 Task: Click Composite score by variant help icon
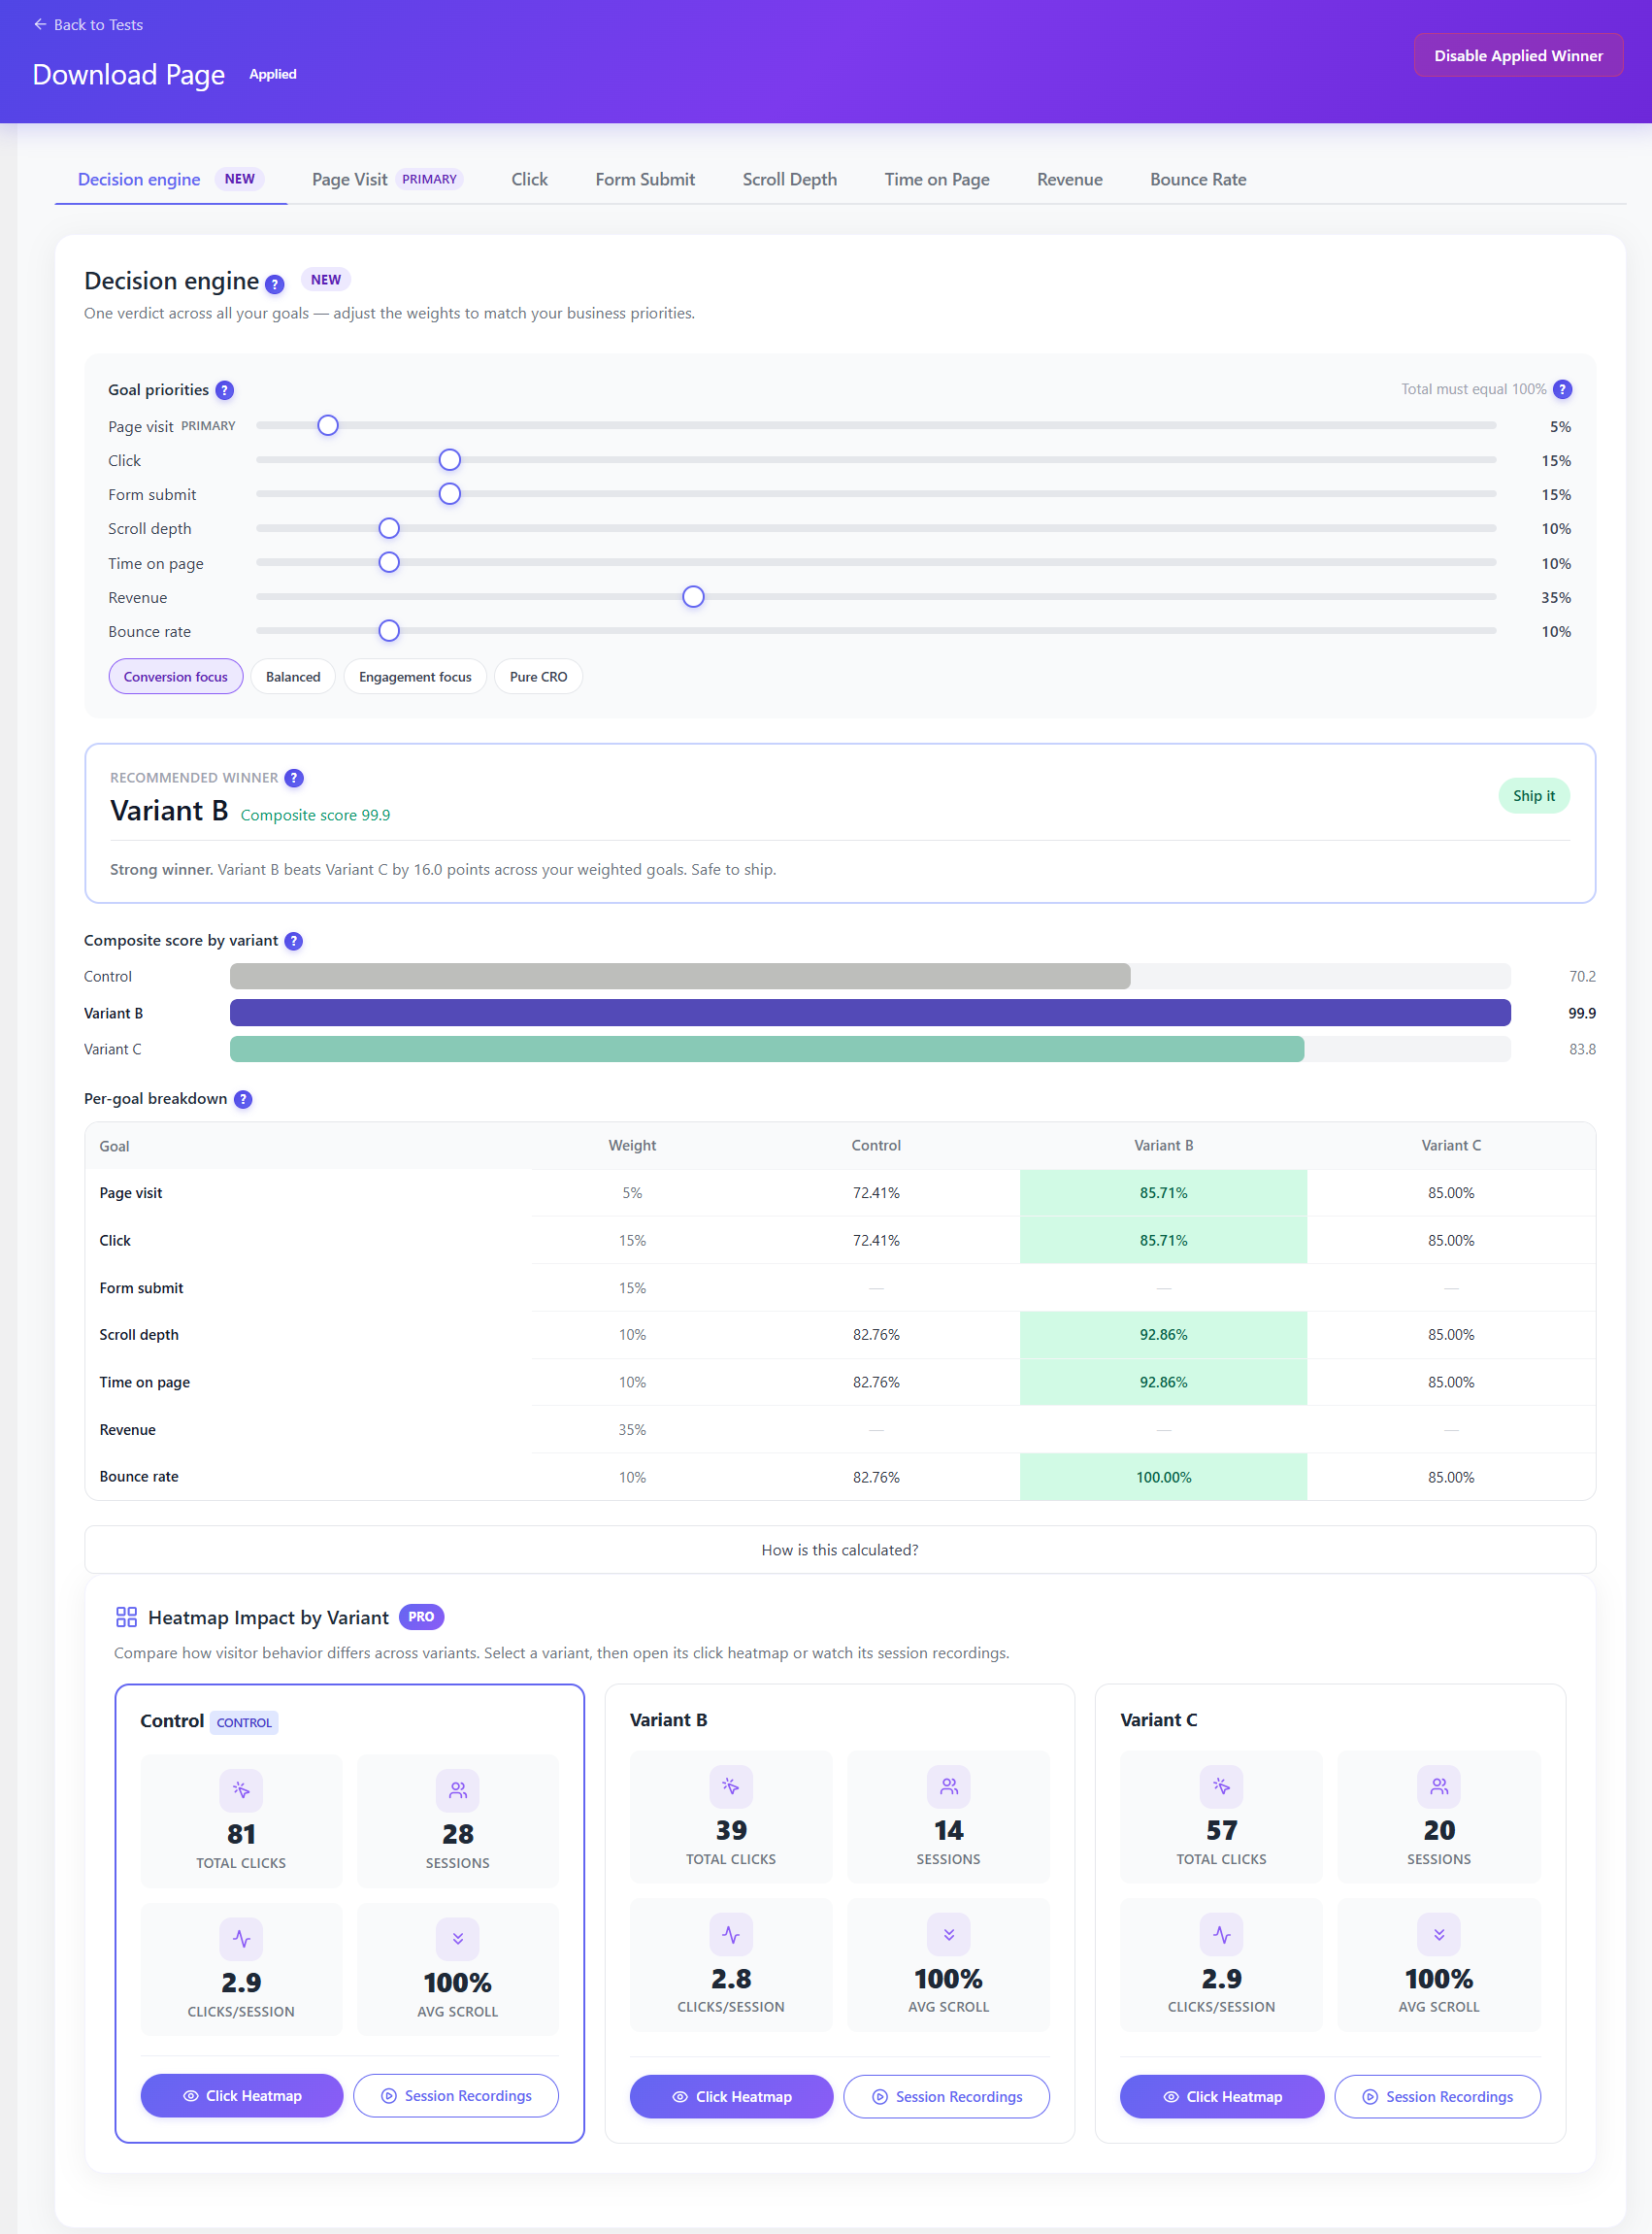point(293,941)
